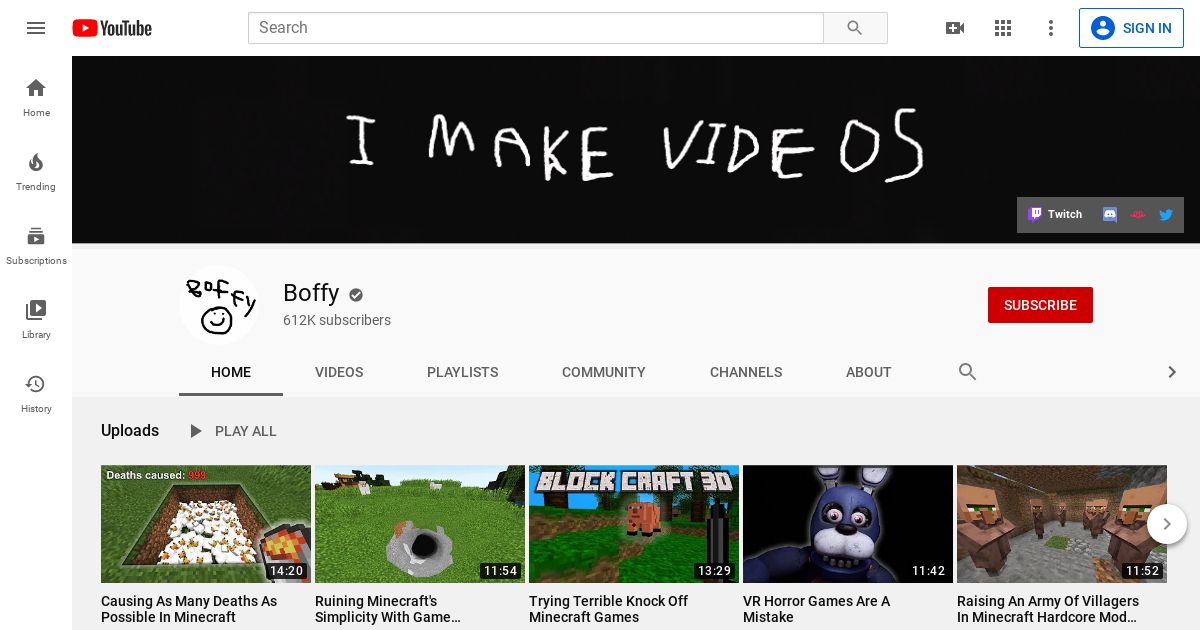Open History in the sidebar
Screen dimensions: 1200x630
point(36,393)
